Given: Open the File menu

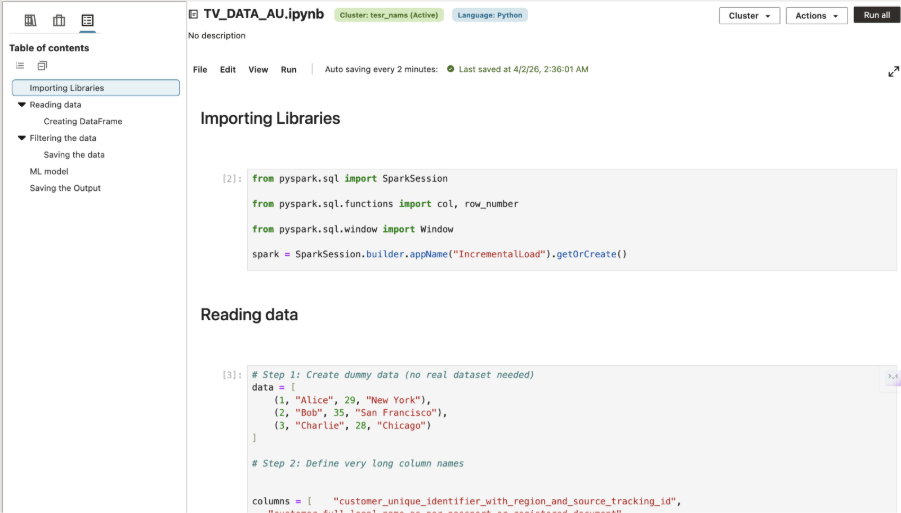Looking at the screenshot, I should point(200,70).
